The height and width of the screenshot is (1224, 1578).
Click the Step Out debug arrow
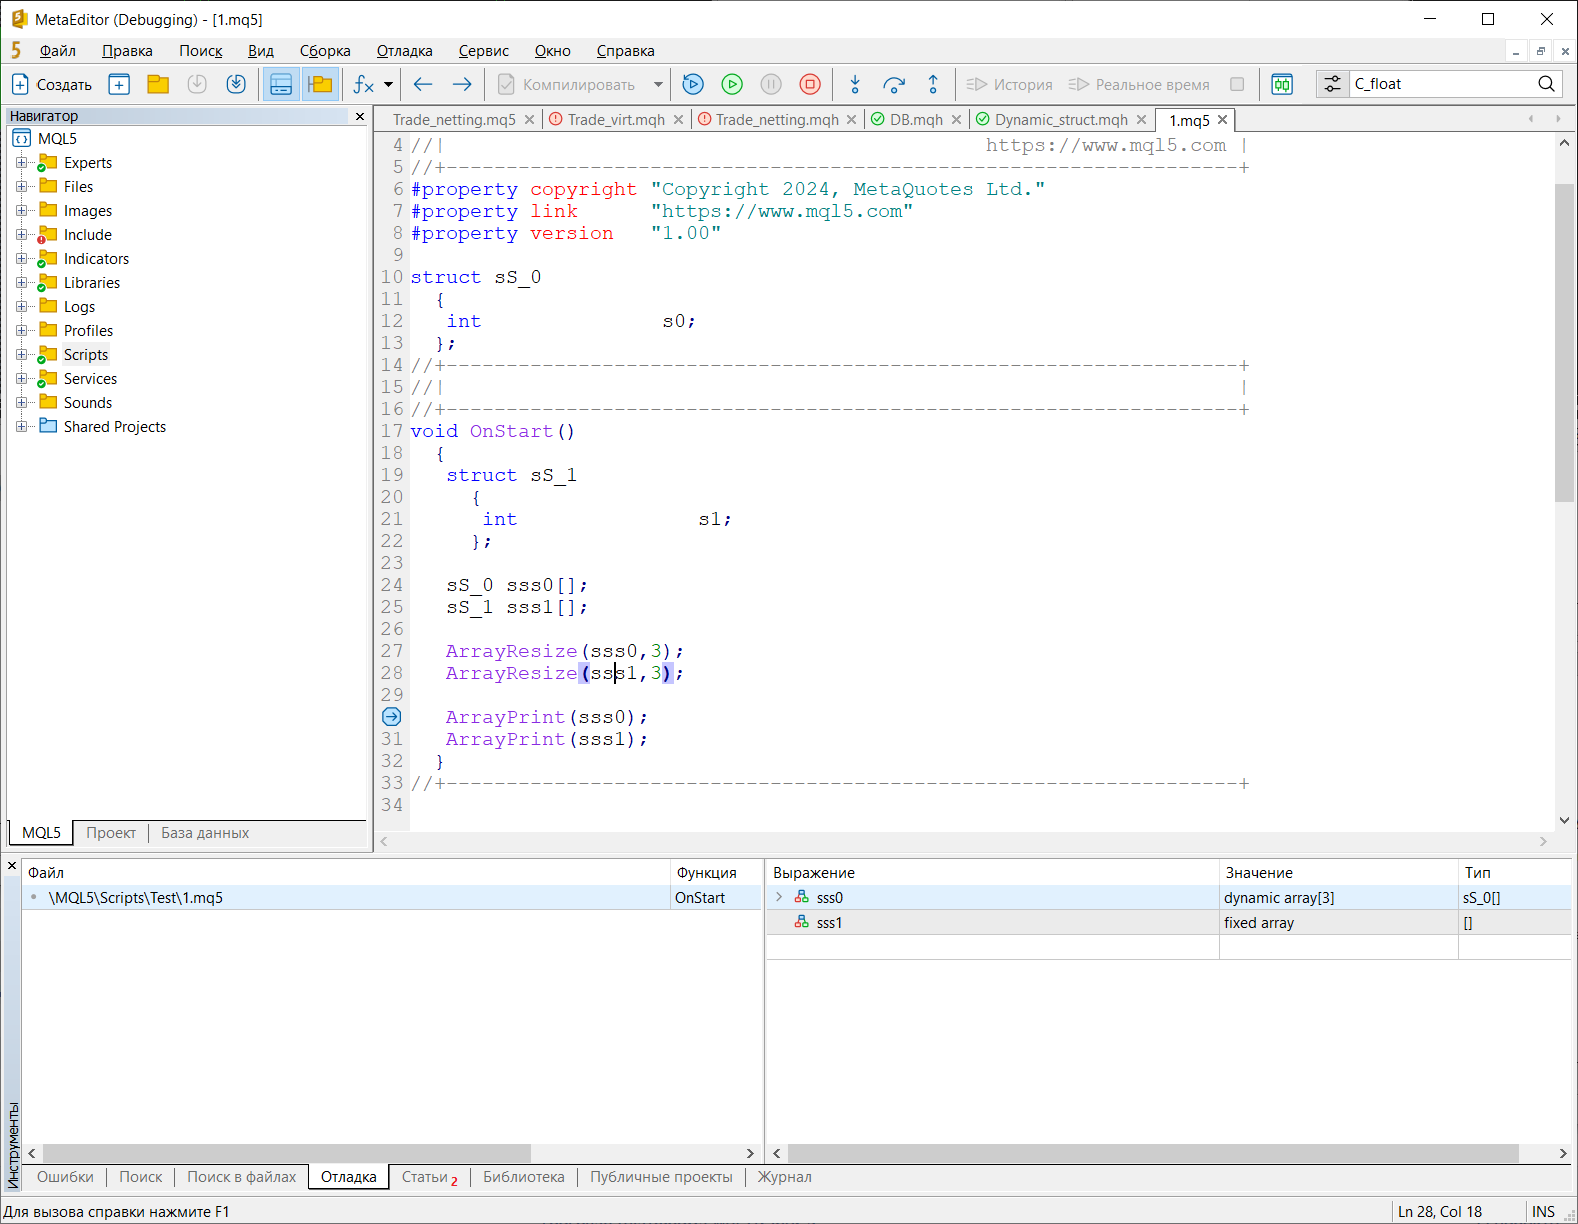tap(933, 85)
